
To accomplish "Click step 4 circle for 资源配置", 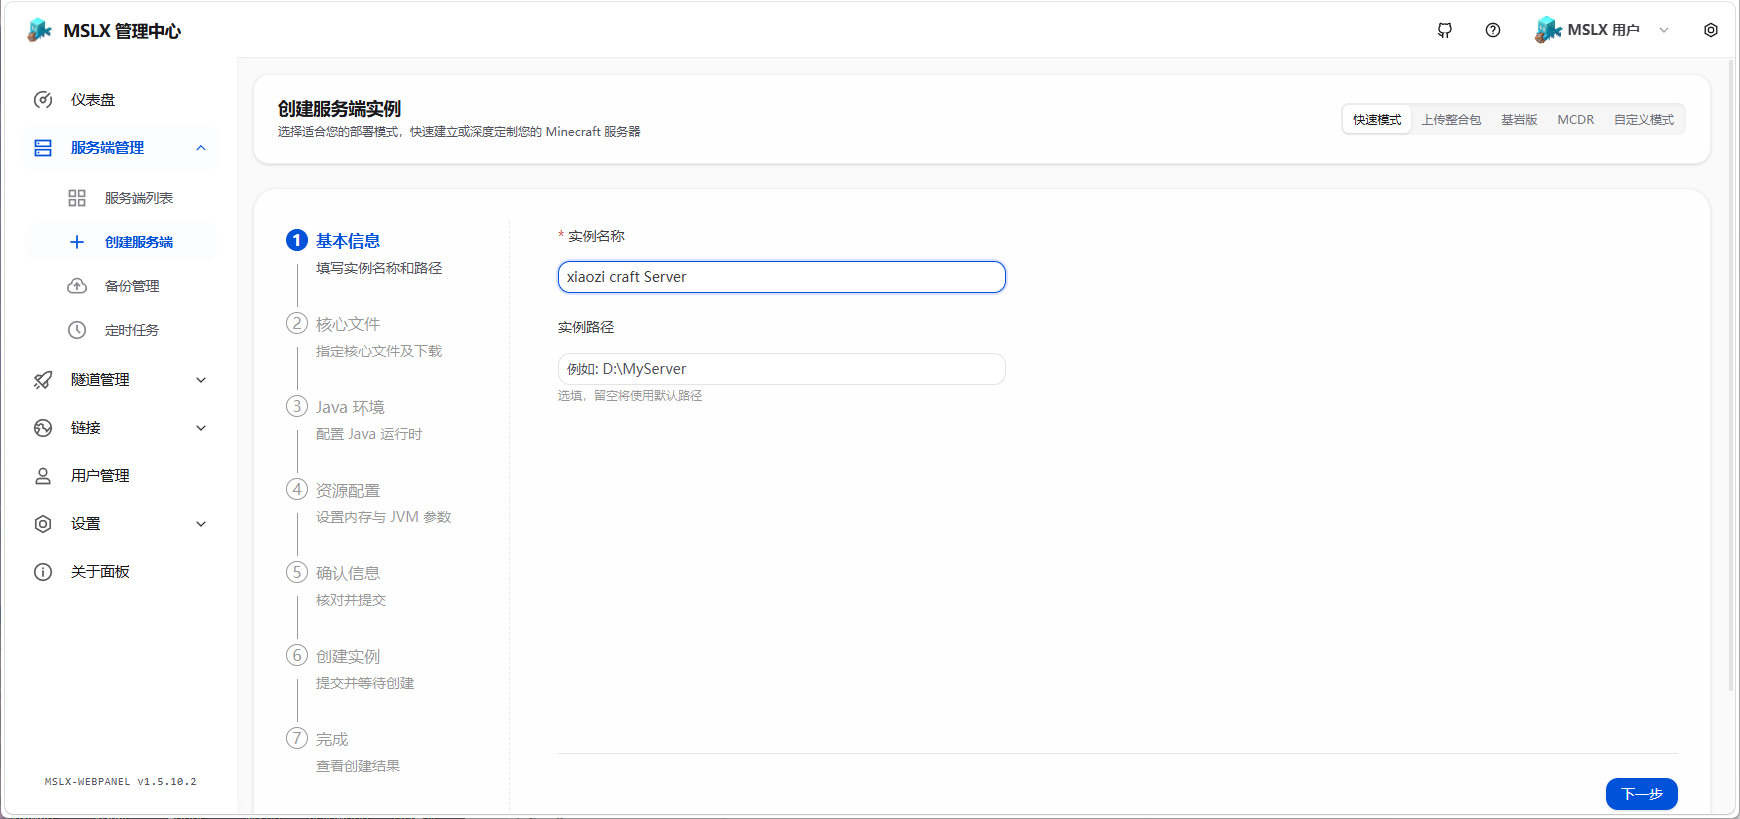I will [297, 489].
